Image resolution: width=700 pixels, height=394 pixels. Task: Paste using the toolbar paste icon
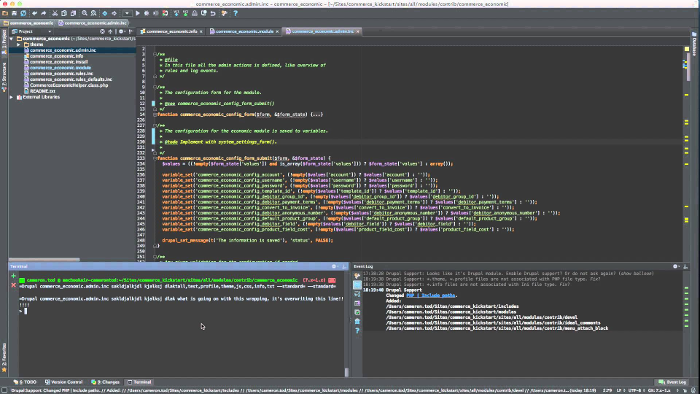click(73, 13)
